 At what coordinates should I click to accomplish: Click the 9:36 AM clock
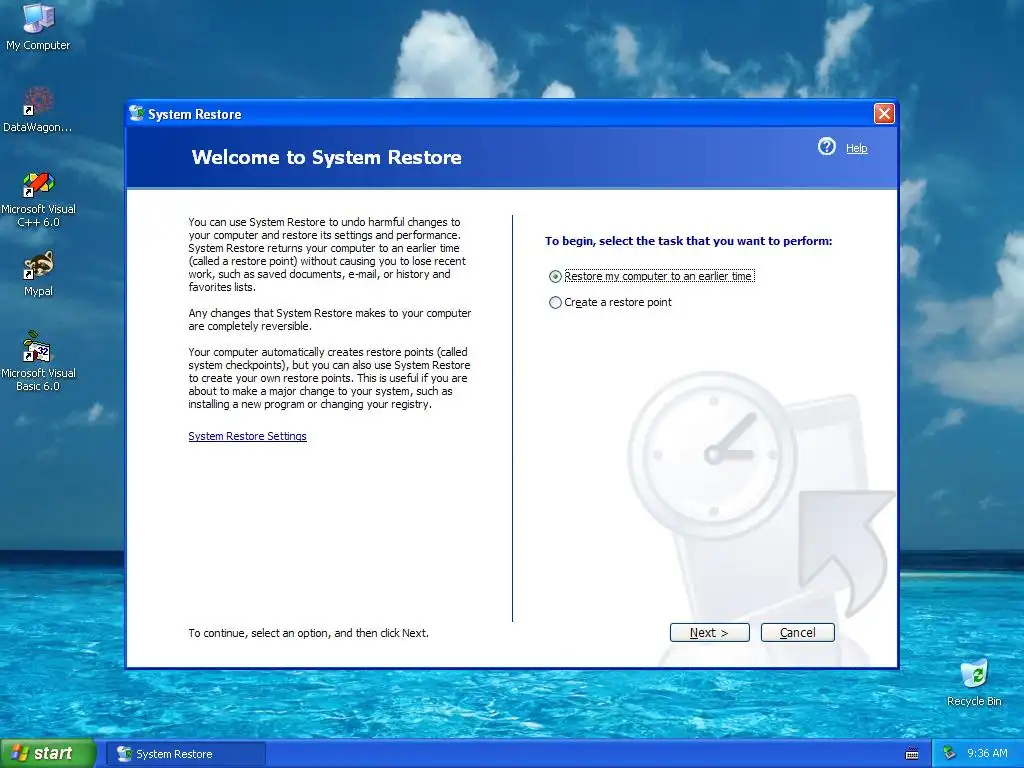coord(987,753)
